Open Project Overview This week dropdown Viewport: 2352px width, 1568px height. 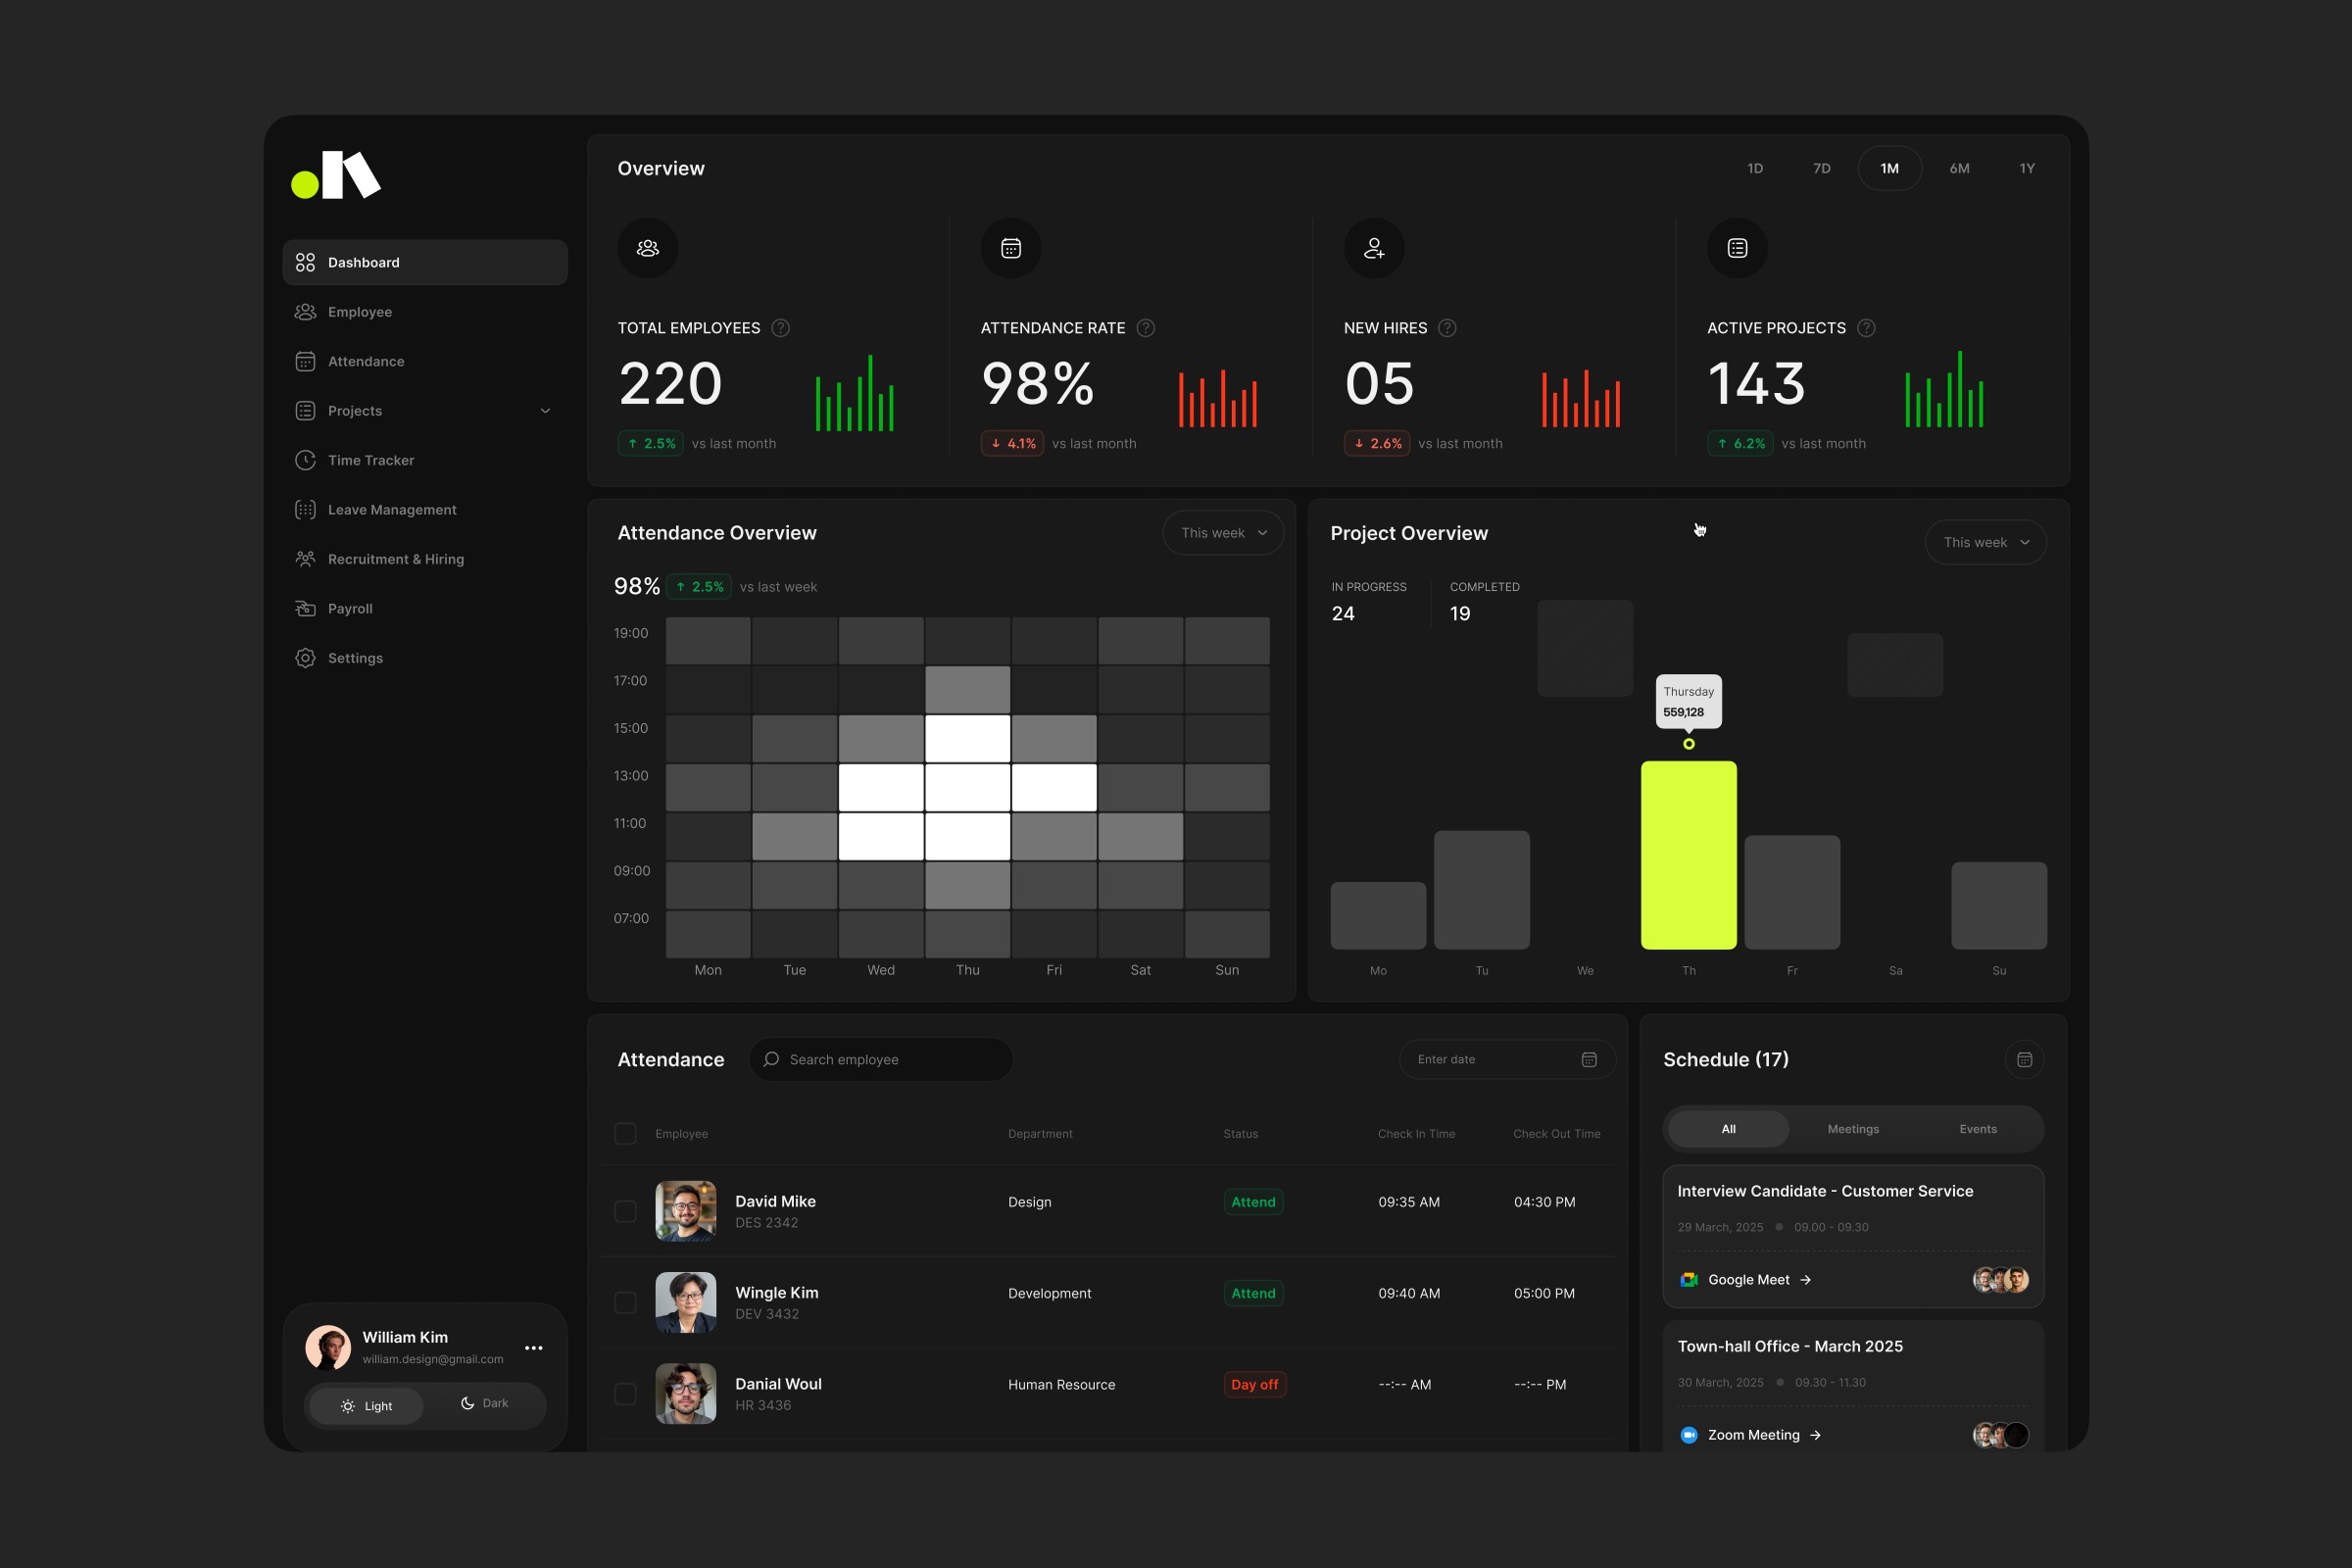1985,542
